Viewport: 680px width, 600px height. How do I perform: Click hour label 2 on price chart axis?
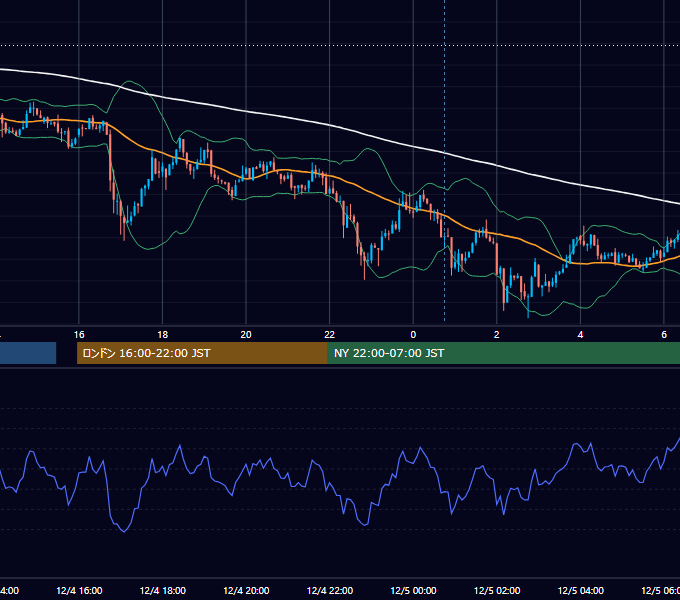pos(497,335)
